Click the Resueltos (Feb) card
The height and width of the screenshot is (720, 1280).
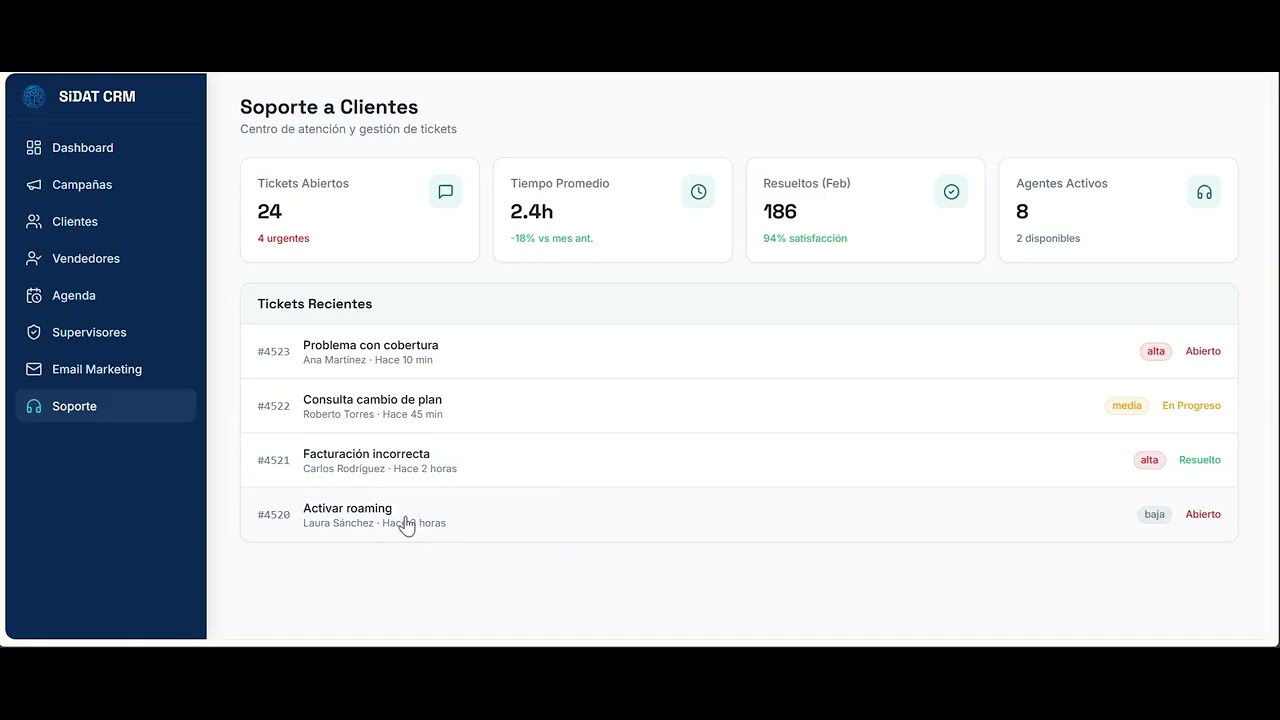pyautogui.click(x=866, y=210)
